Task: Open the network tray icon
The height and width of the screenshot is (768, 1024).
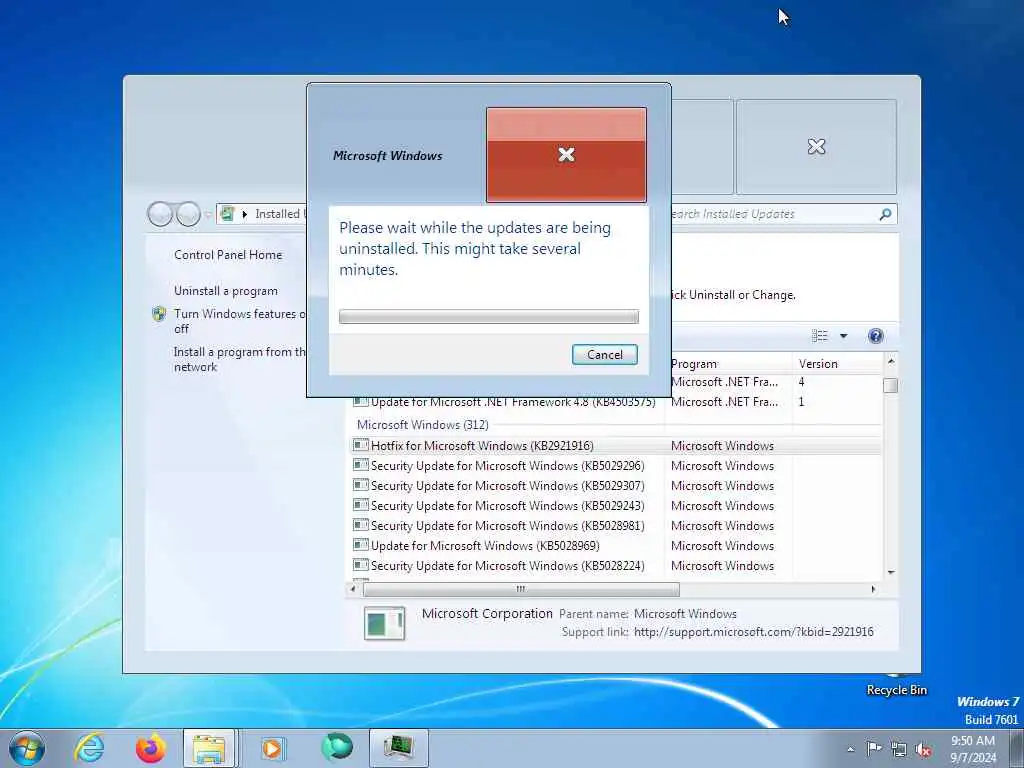Action: (x=899, y=750)
